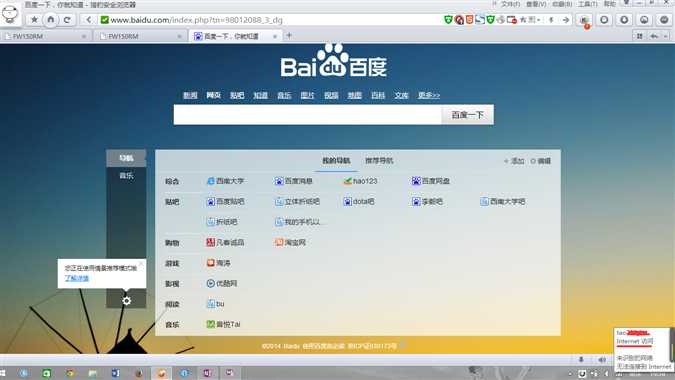Click inside the Baidu search input box
Screen dimensions: 675x380
coord(308,115)
